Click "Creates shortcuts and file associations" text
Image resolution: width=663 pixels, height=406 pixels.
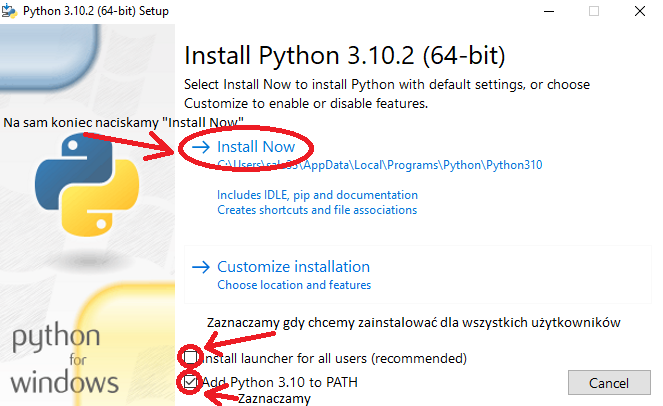pyautogui.click(x=317, y=210)
